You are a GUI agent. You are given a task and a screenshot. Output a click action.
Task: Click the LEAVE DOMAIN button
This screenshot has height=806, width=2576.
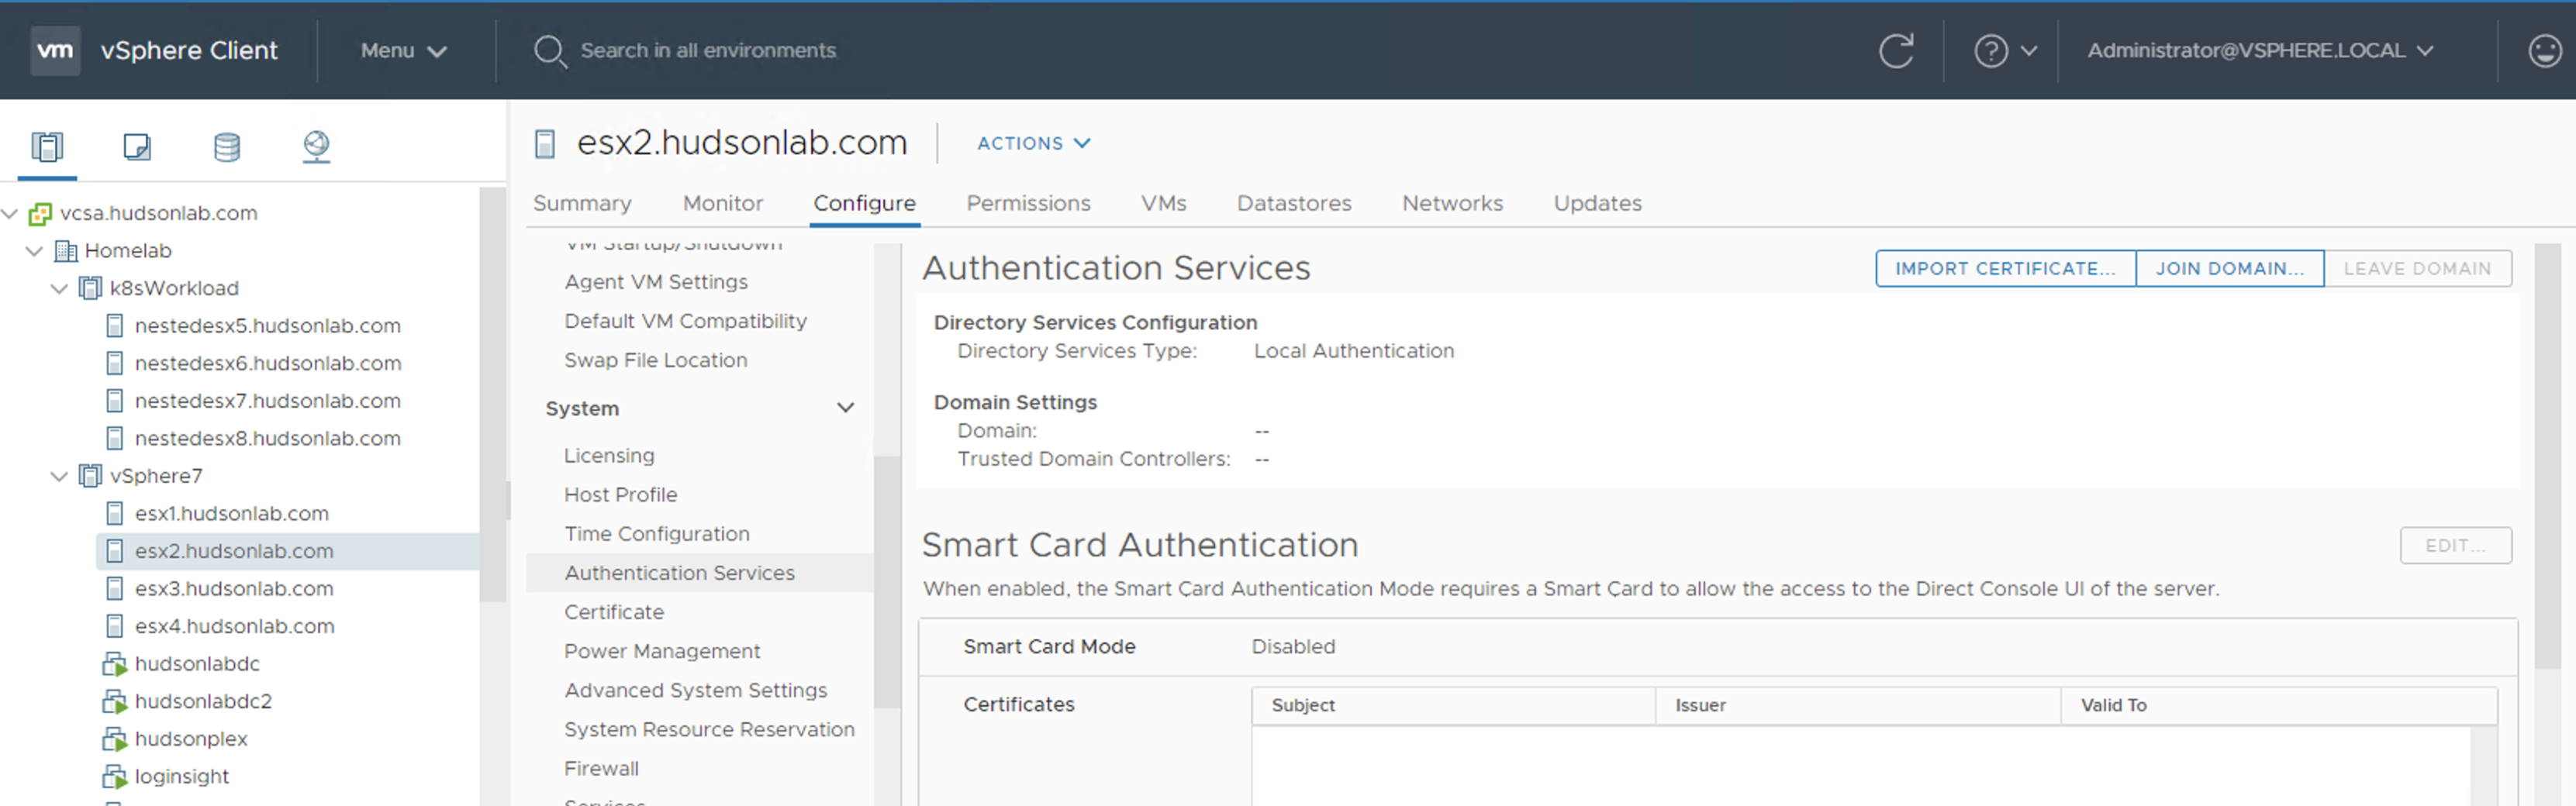(x=2417, y=268)
